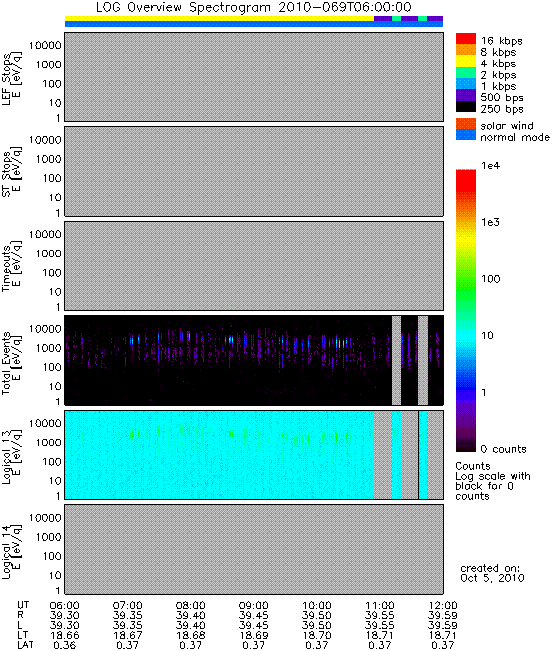Click the 07:00 UT time label
Viewport: 552px width, 651px height.
127,606
